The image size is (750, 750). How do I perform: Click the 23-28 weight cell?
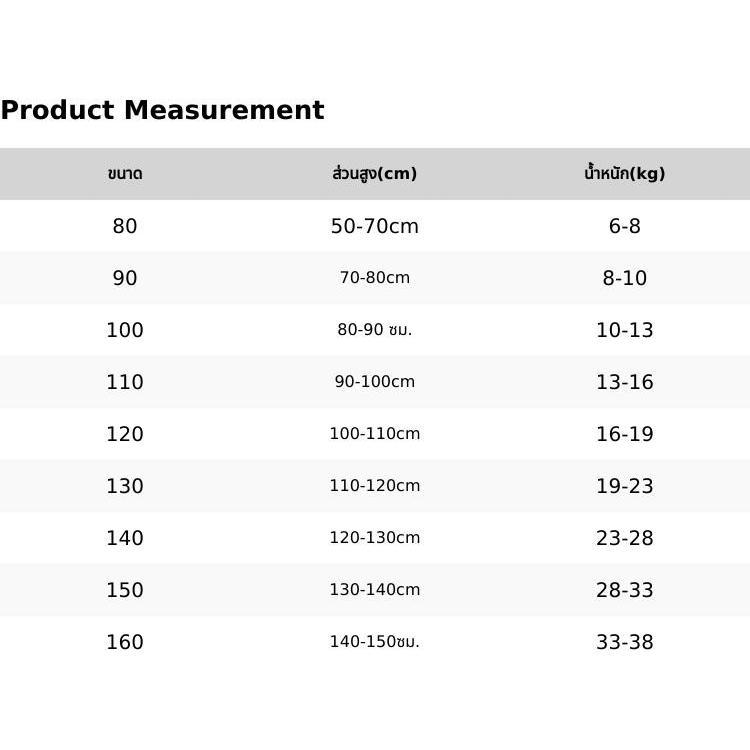click(x=624, y=538)
